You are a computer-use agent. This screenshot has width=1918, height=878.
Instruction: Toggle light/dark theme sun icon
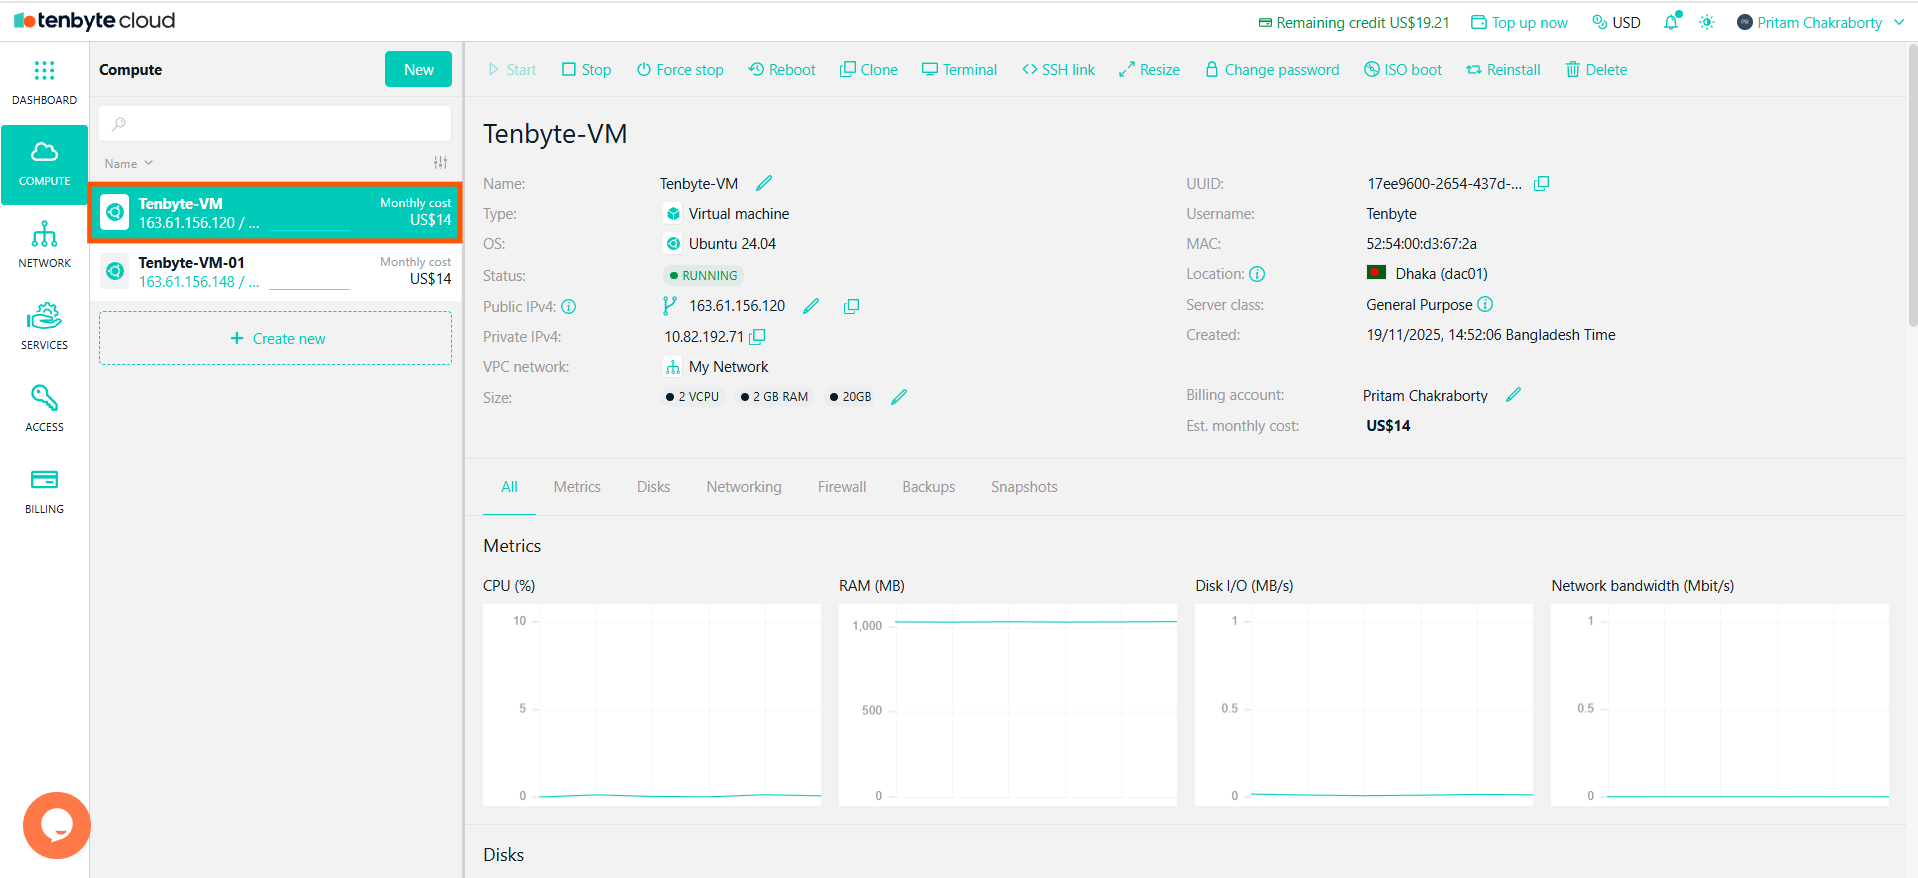click(x=1707, y=22)
